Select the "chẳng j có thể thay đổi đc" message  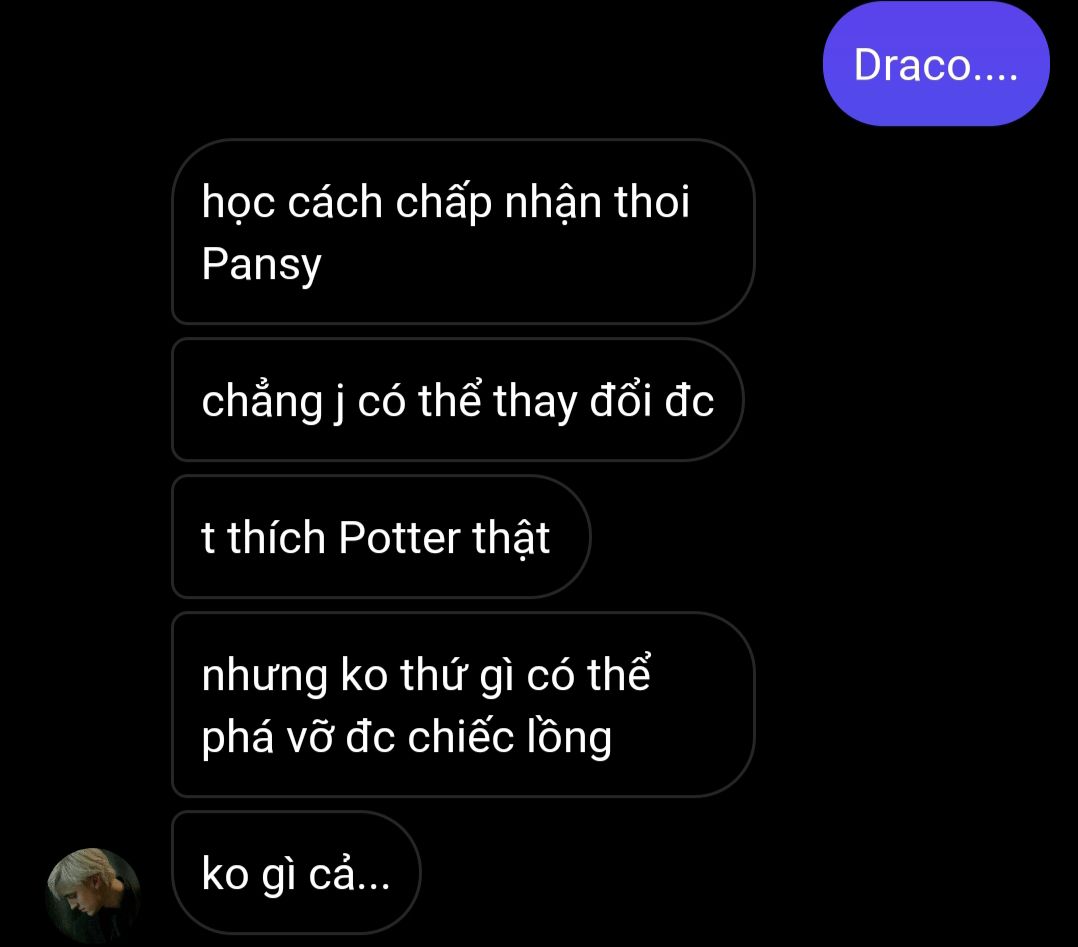(x=458, y=400)
